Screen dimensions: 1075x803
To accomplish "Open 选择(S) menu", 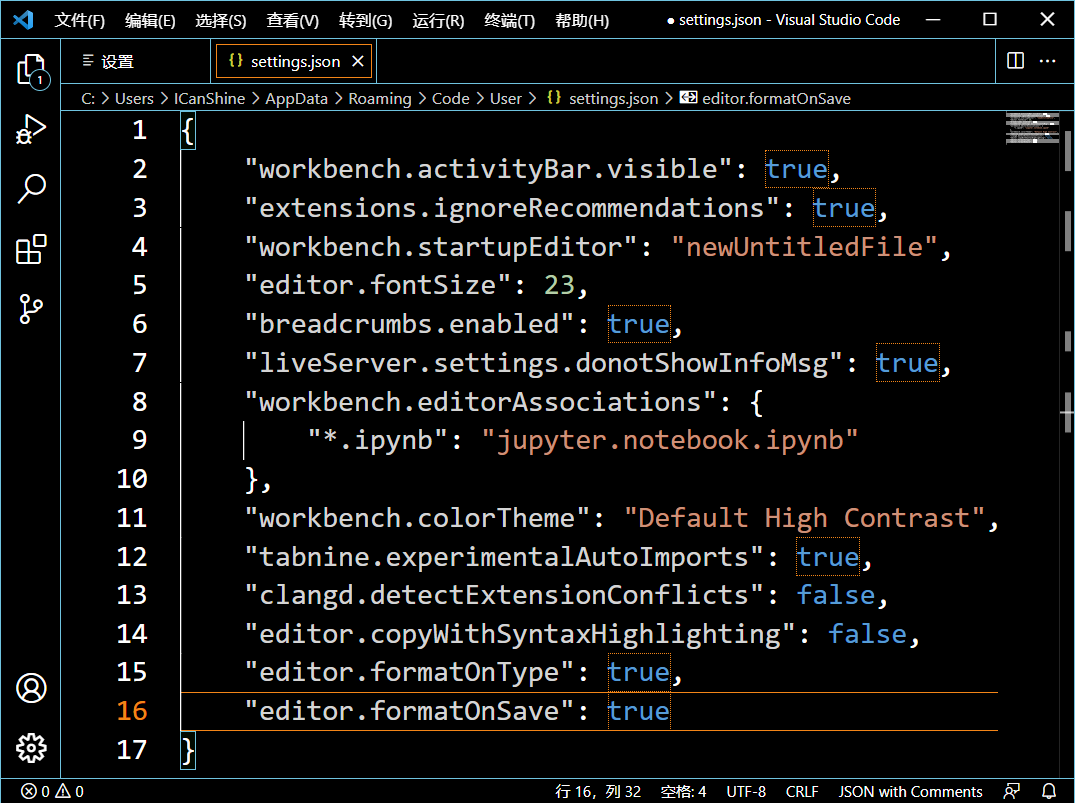I will click(x=221, y=21).
